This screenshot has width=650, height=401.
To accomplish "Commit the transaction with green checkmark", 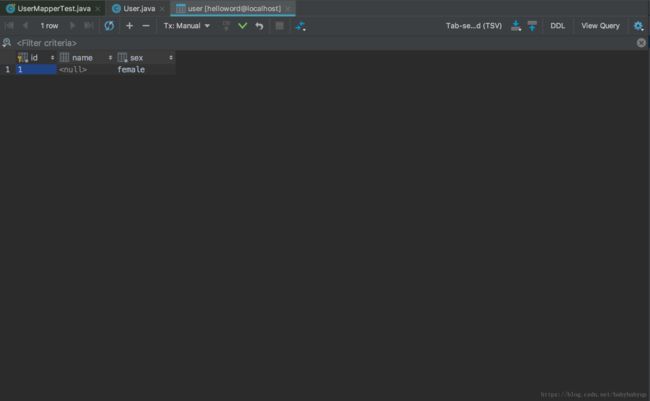I will click(243, 26).
